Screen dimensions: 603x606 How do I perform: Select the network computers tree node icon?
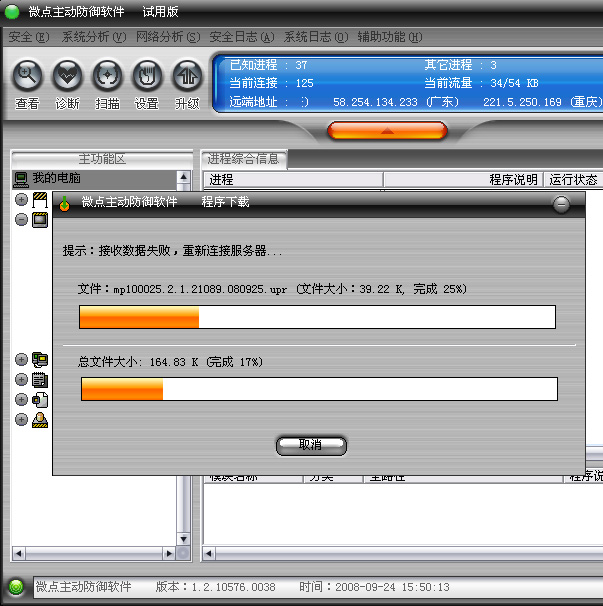(40, 359)
